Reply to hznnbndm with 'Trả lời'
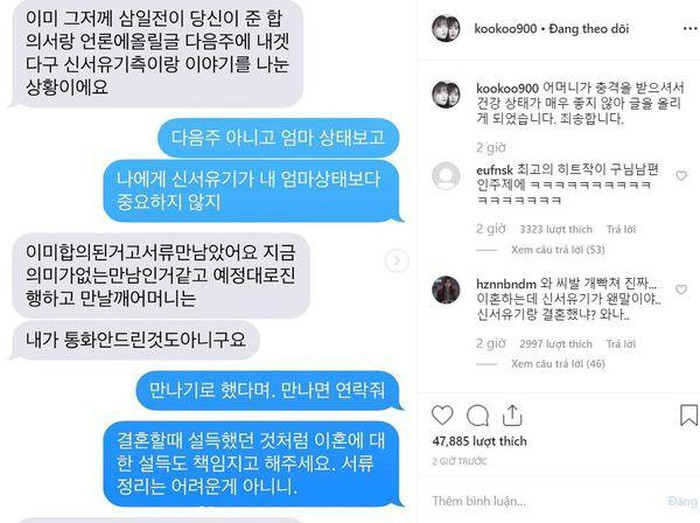The image size is (700, 523). [x=621, y=344]
